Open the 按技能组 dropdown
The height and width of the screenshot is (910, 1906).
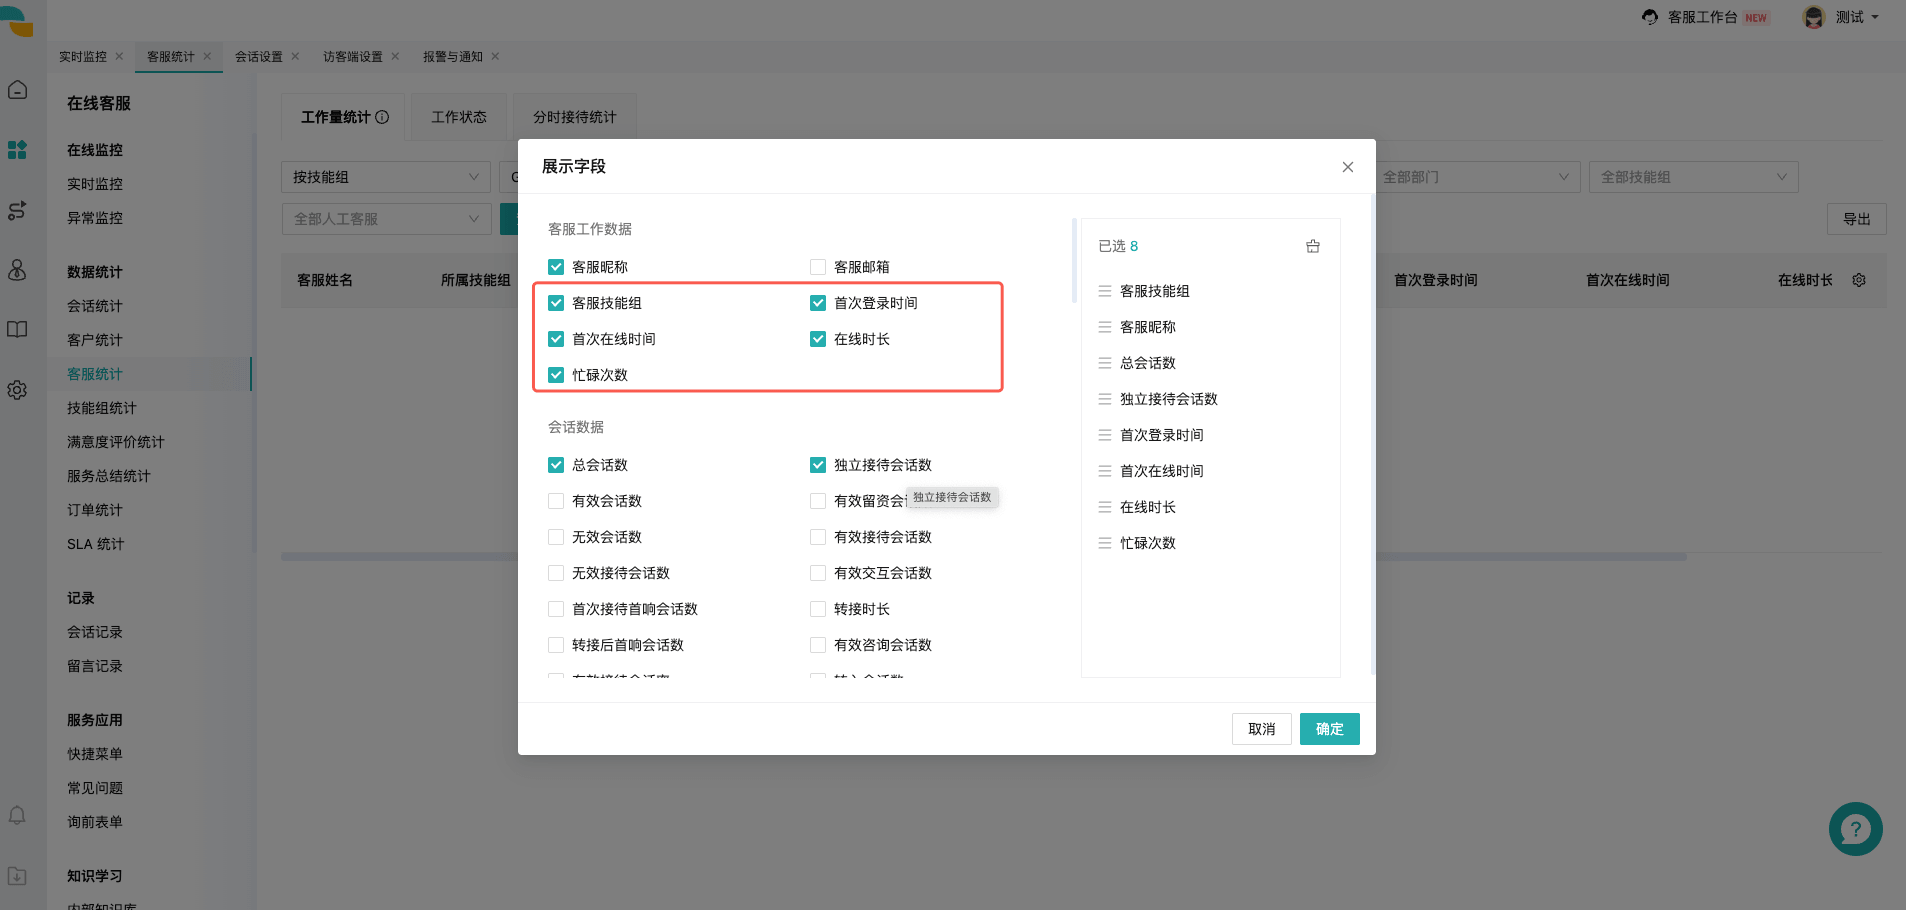(x=386, y=177)
